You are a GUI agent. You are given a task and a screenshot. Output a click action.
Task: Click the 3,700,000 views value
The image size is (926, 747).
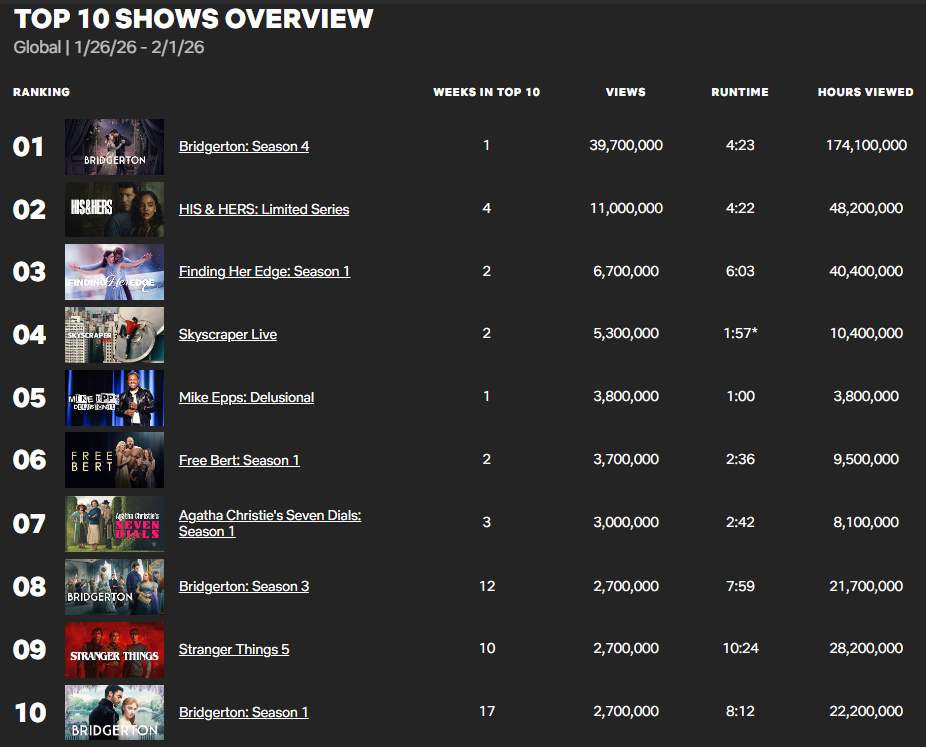pos(626,459)
